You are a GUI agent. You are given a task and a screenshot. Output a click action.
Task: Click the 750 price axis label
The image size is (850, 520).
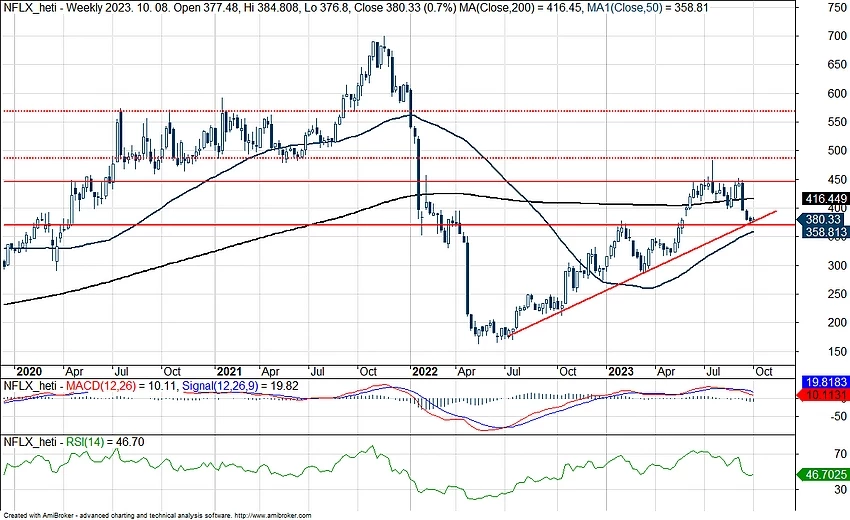coord(838,8)
